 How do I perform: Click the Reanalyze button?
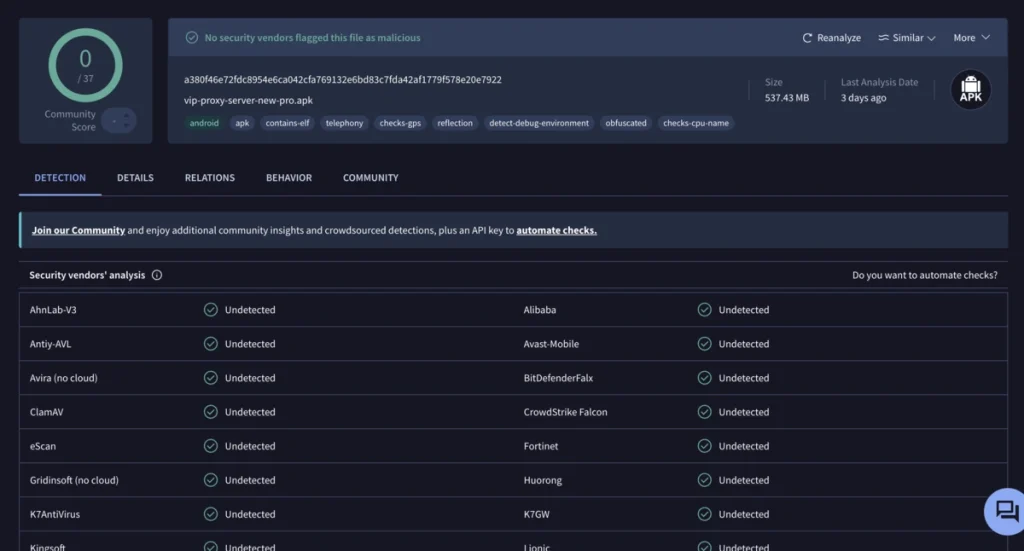pos(831,38)
